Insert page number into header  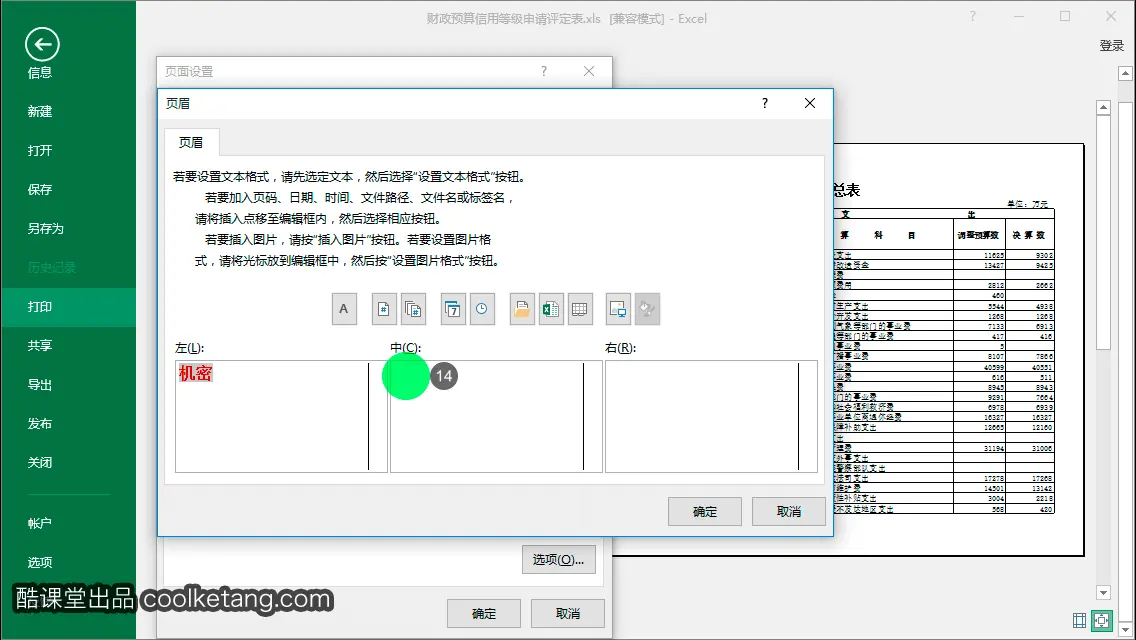pyautogui.click(x=384, y=309)
